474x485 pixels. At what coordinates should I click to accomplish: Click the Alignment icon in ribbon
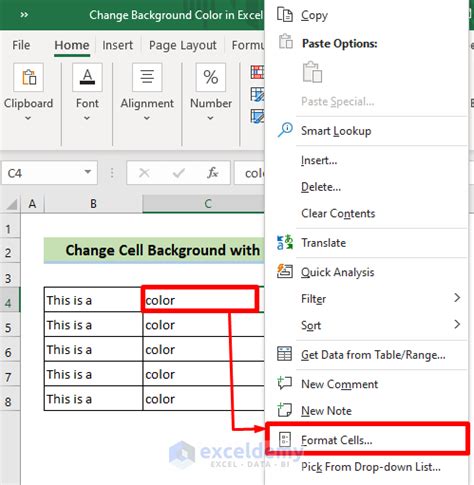point(147,77)
